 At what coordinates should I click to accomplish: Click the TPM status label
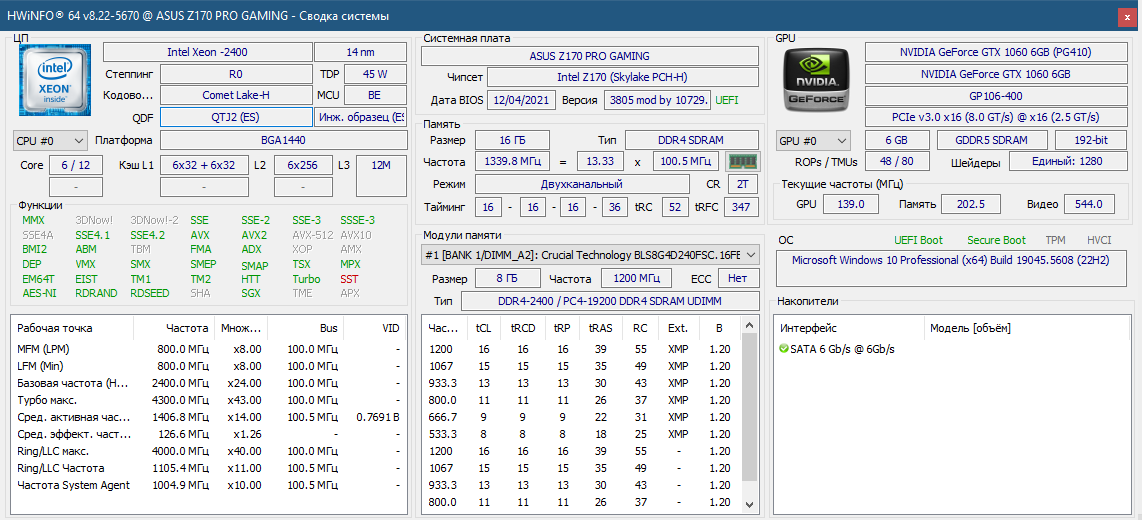pyautogui.click(x=1055, y=240)
